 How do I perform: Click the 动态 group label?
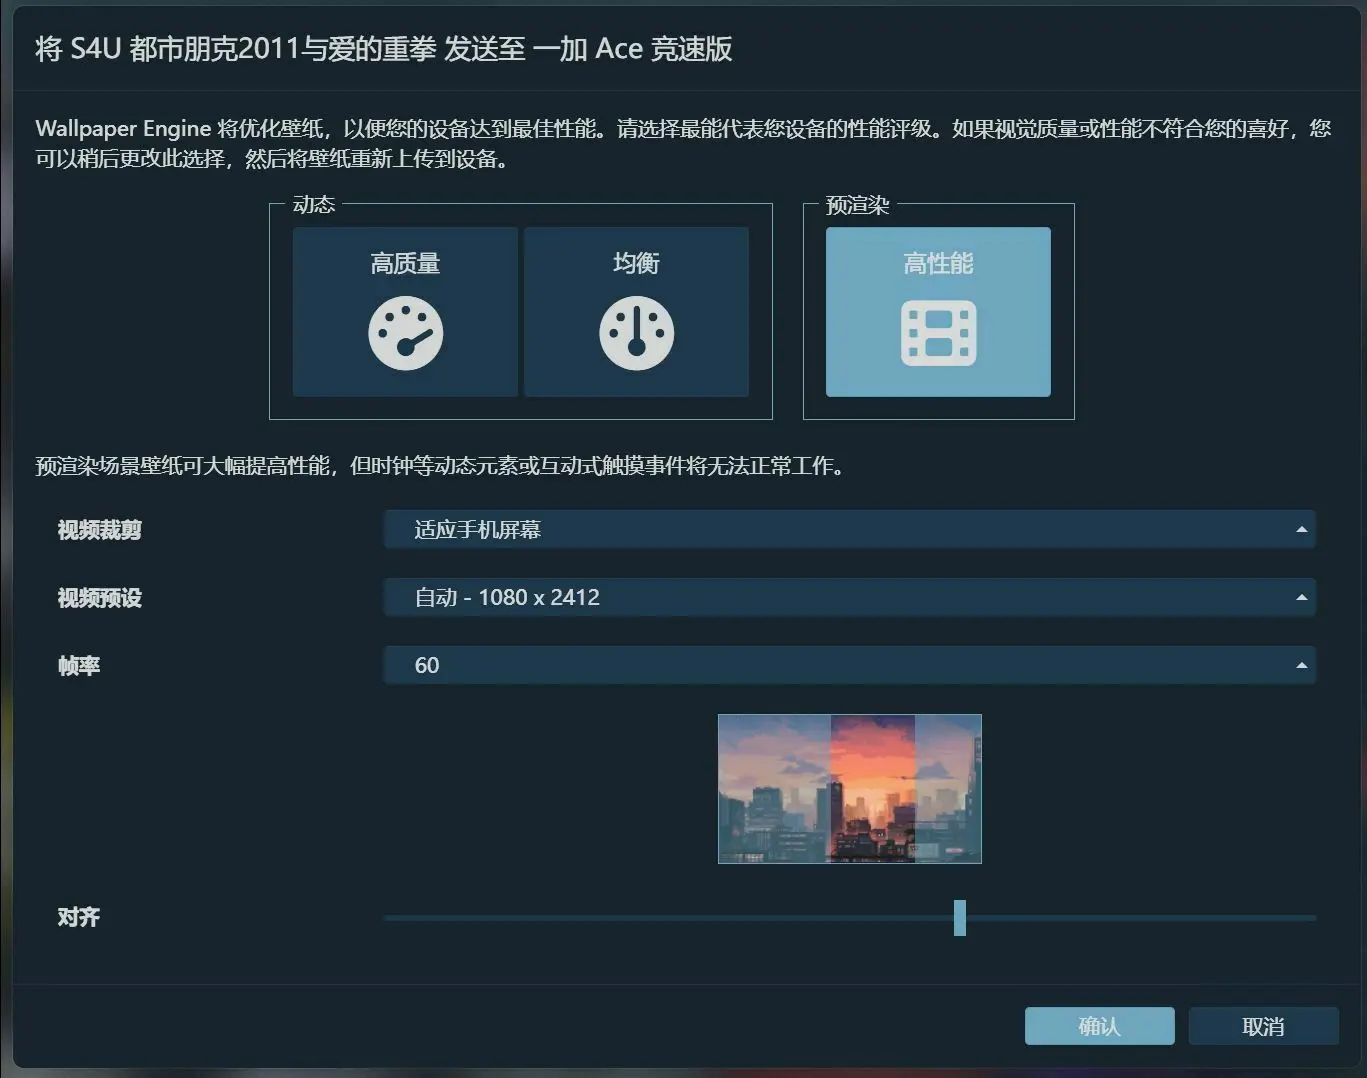pyautogui.click(x=314, y=204)
